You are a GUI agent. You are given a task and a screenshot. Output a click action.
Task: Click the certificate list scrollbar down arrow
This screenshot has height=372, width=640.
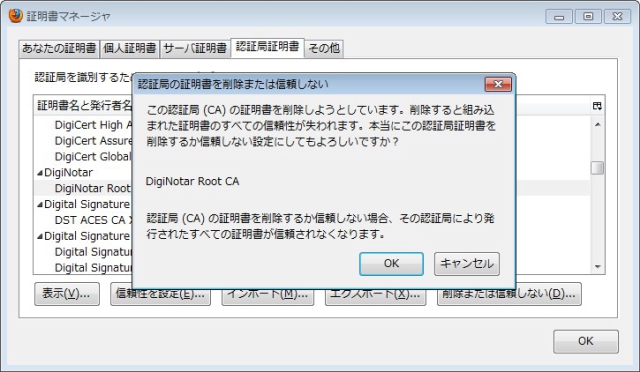coord(598,267)
